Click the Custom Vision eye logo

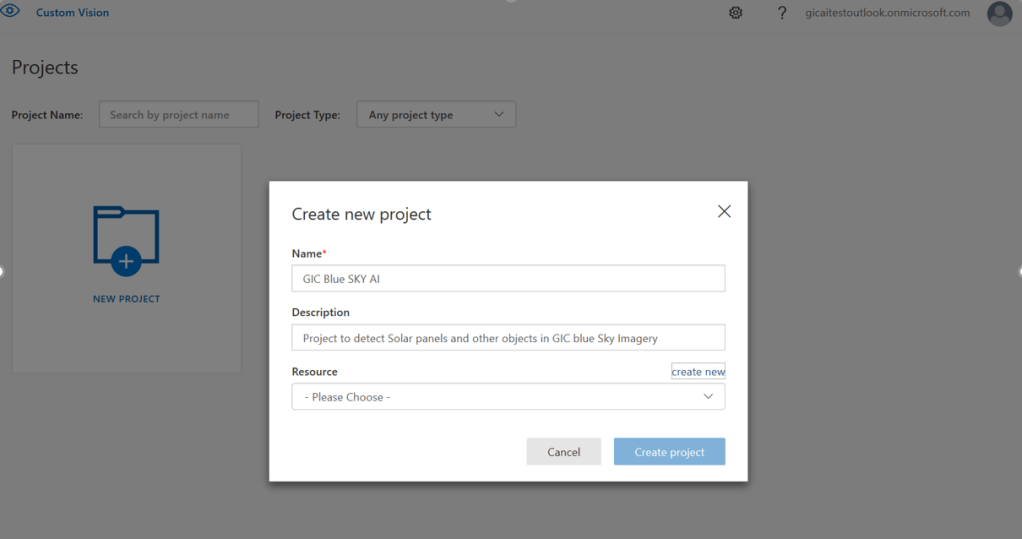coord(11,12)
